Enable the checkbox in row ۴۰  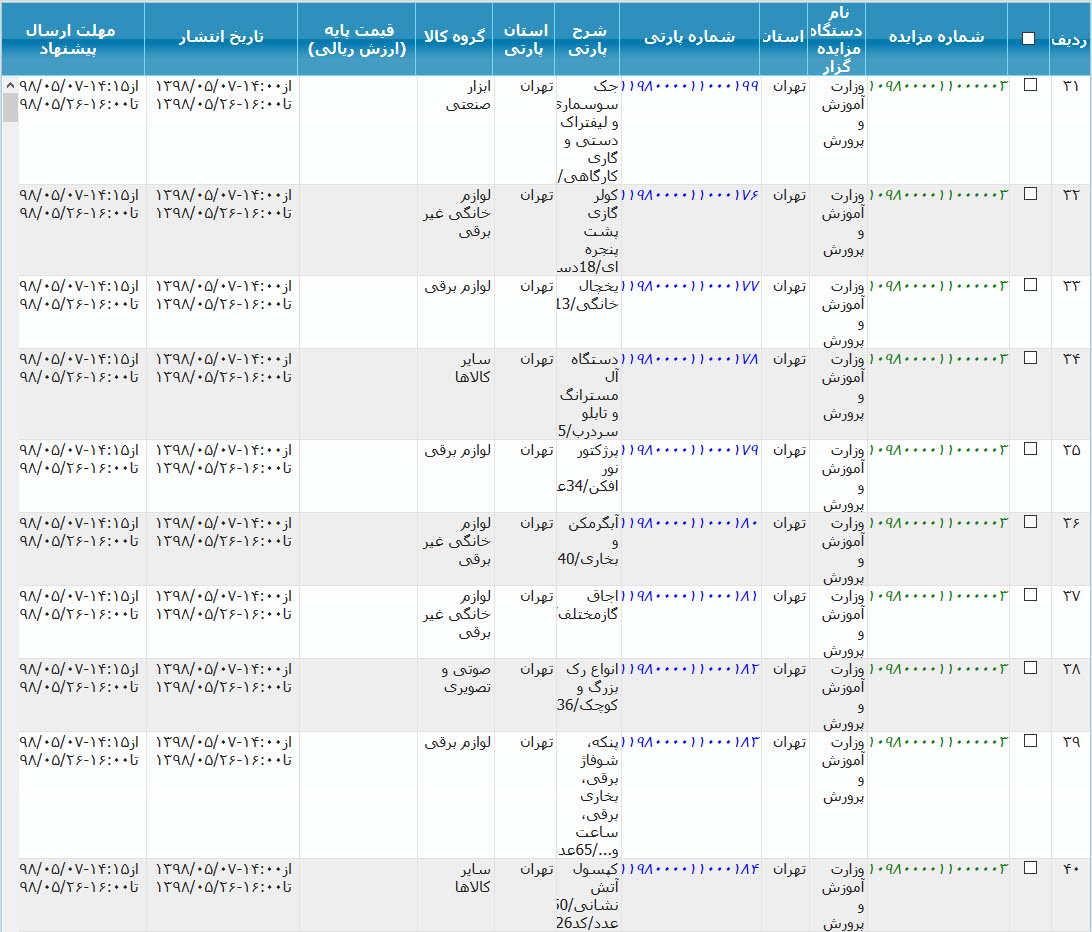tap(1030, 868)
